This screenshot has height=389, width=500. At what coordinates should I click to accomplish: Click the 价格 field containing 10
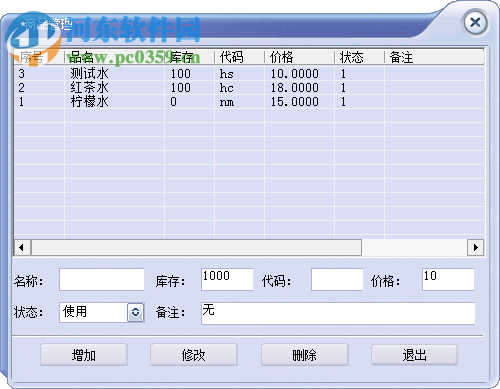448,280
